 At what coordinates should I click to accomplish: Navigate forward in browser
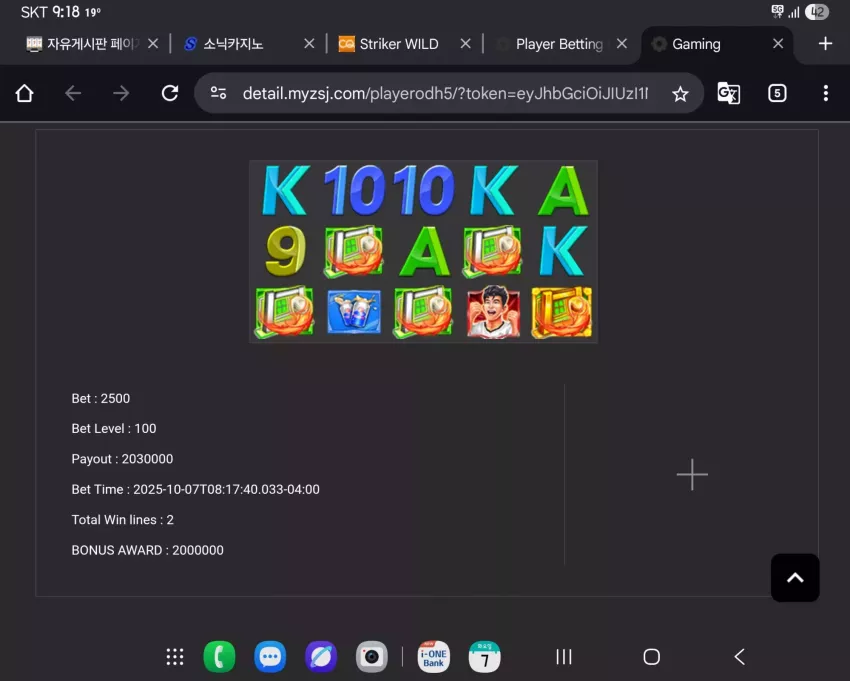[x=121, y=93]
